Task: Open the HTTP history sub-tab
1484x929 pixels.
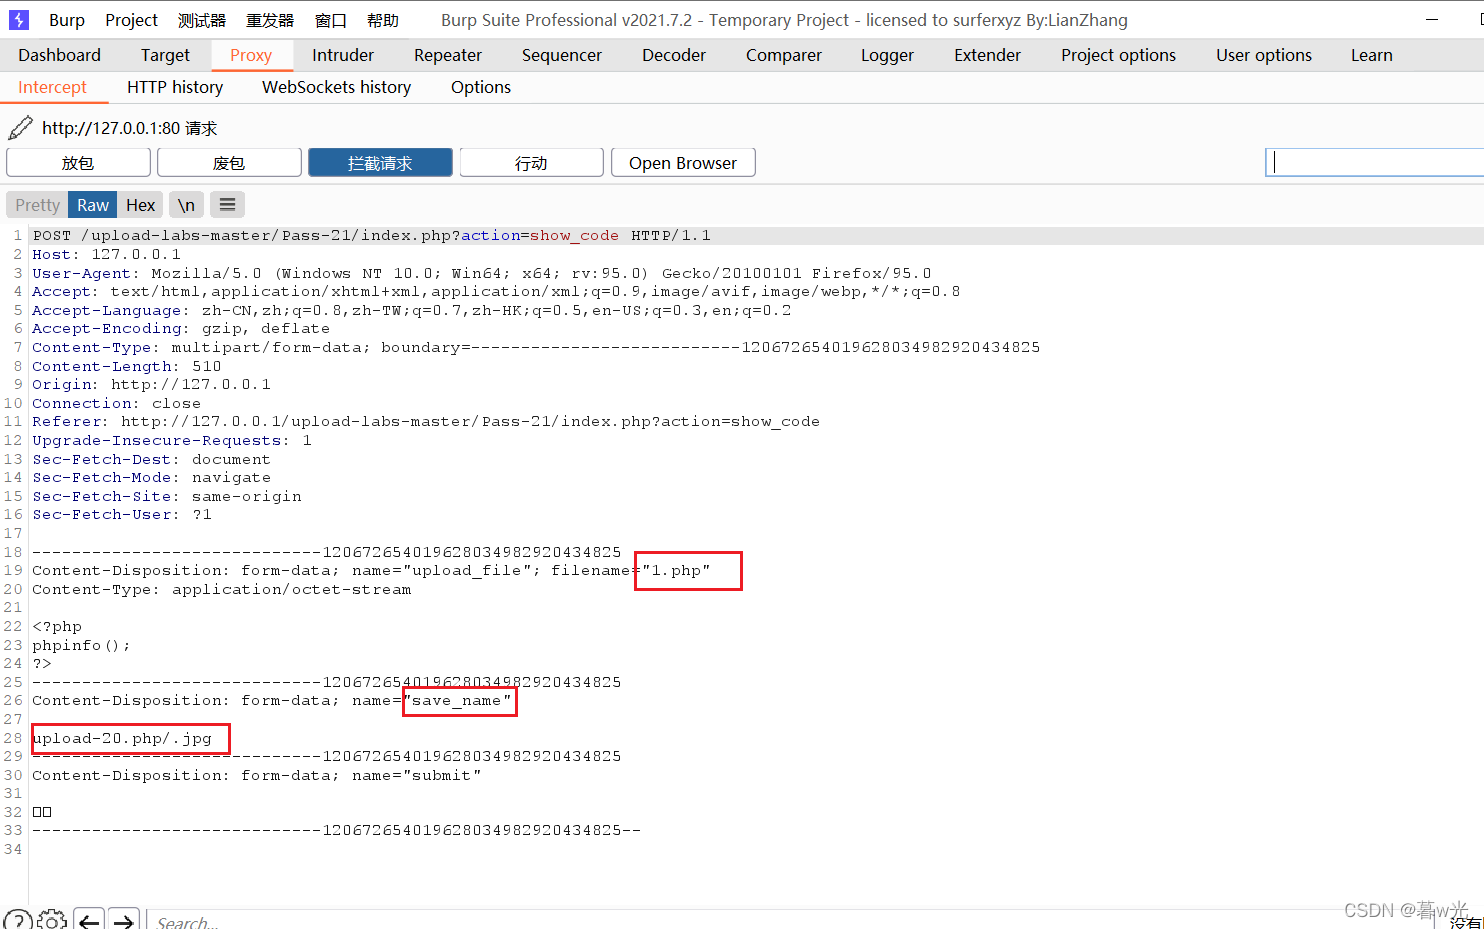Action: 175,87
